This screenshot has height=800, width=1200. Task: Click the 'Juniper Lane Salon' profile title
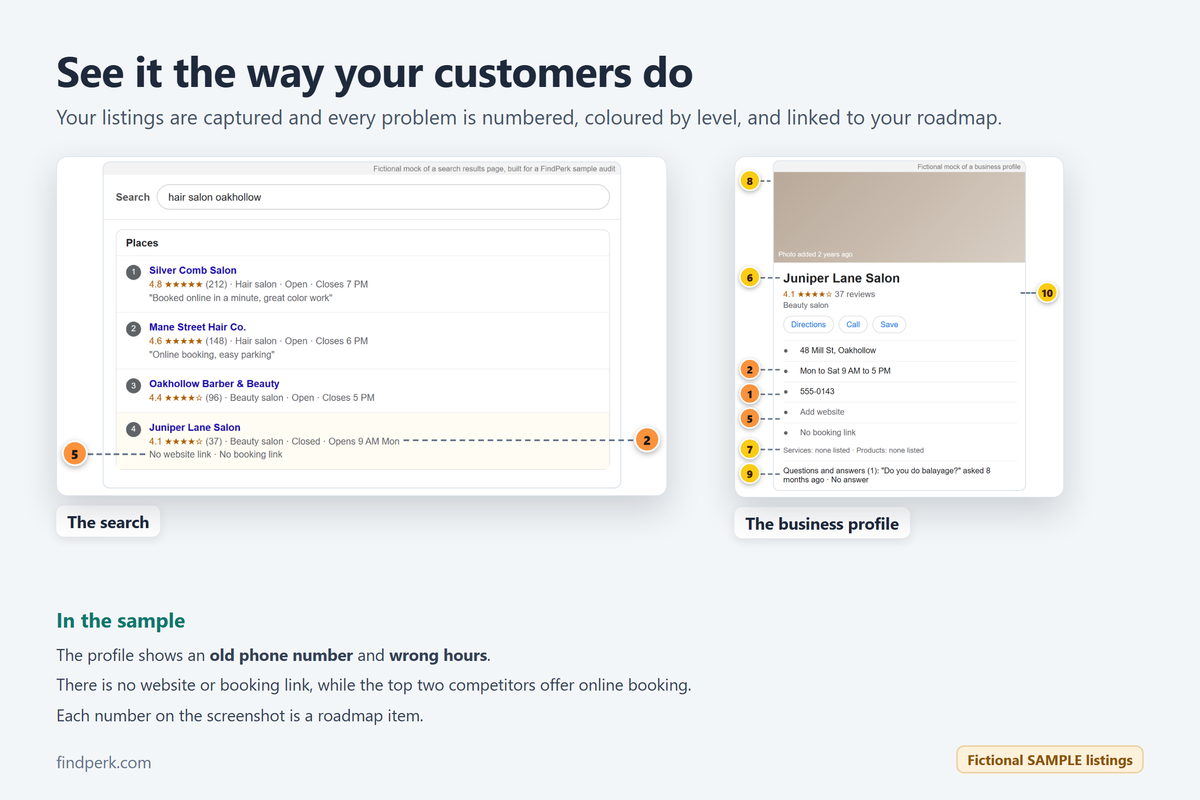pyautogui.click(x=841, y=278)
